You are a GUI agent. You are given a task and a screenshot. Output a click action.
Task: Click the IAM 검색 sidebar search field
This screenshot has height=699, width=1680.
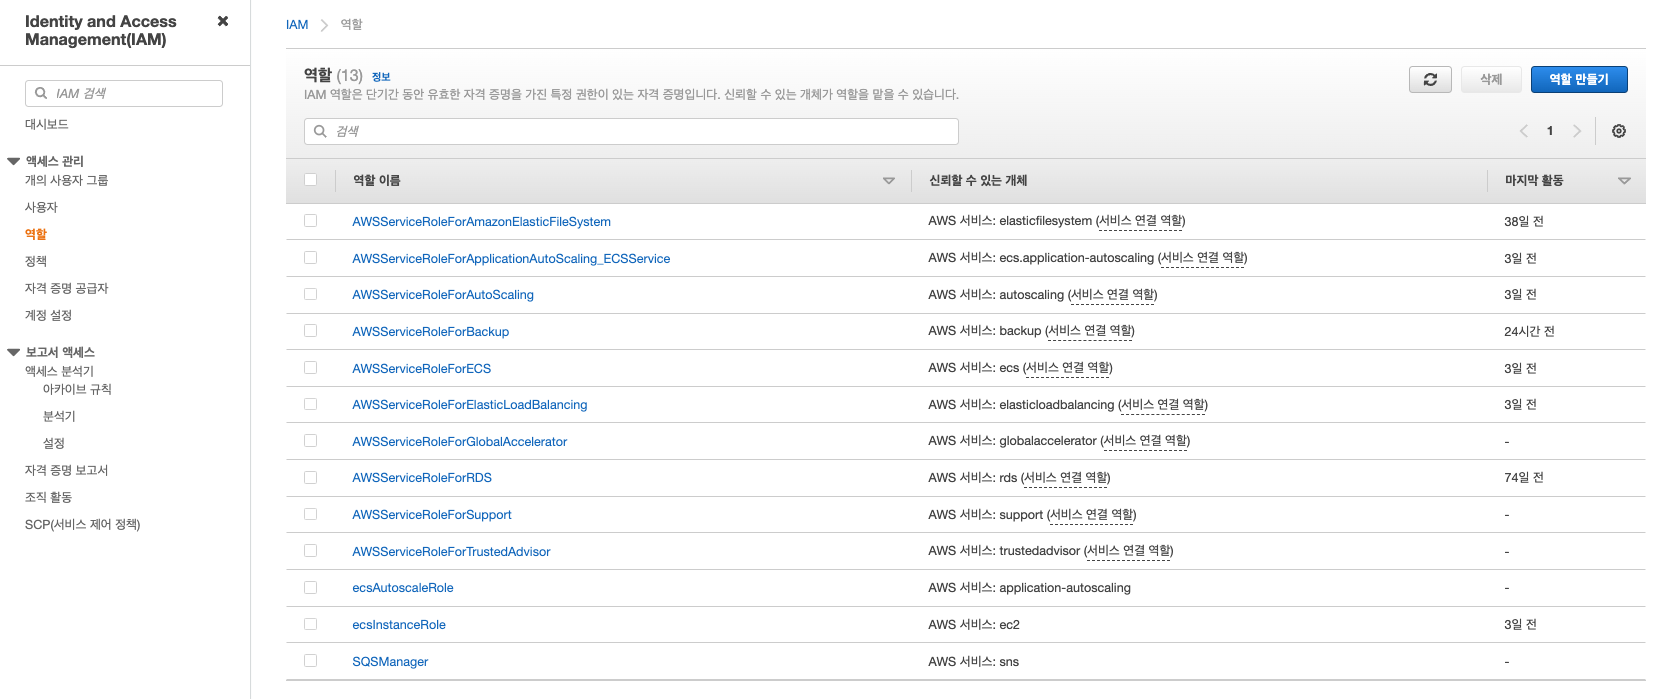(124, 93)
